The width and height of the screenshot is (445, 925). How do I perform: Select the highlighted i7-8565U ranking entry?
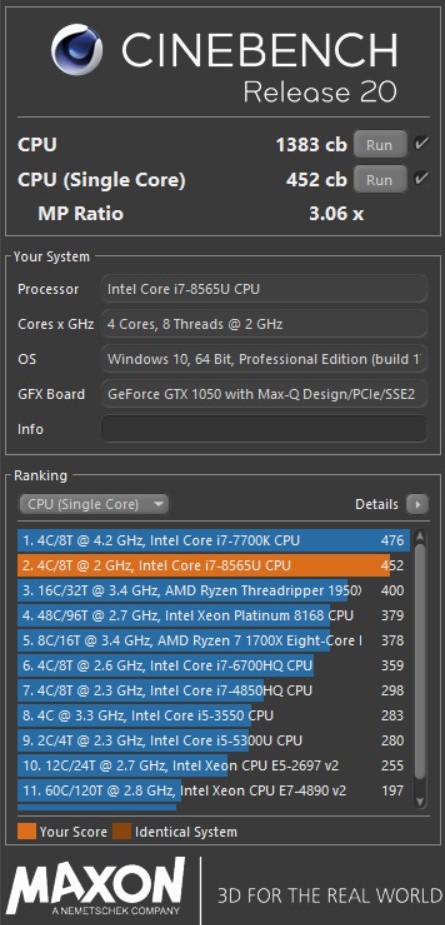click(x=214, y=565)
